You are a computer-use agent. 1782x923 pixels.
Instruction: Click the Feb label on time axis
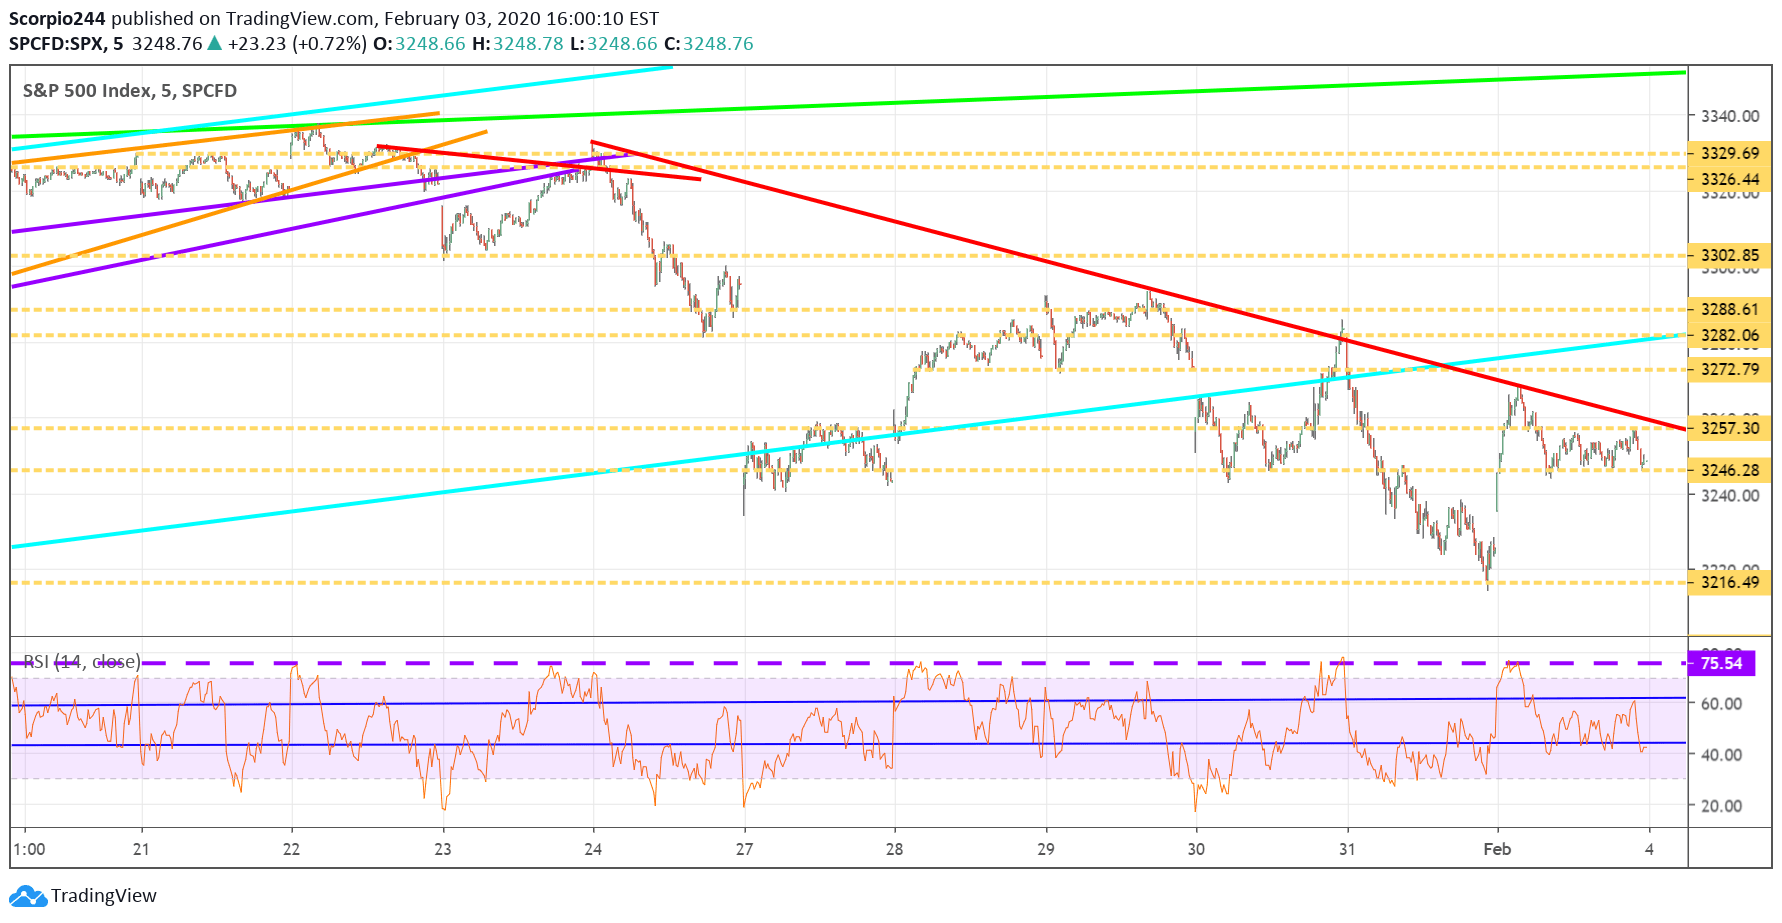(x=1497, y=849)
